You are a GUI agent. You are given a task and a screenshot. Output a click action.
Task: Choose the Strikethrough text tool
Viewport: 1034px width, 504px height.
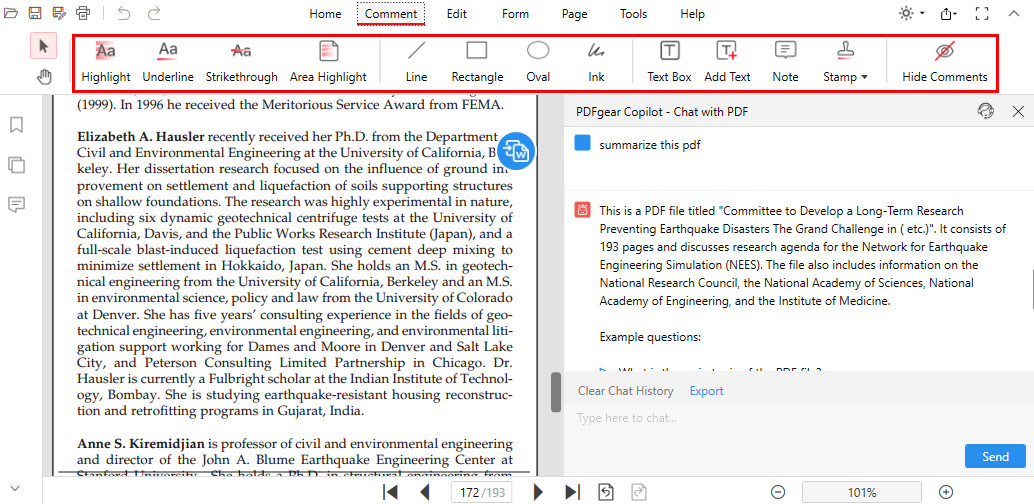coord(241,61)
